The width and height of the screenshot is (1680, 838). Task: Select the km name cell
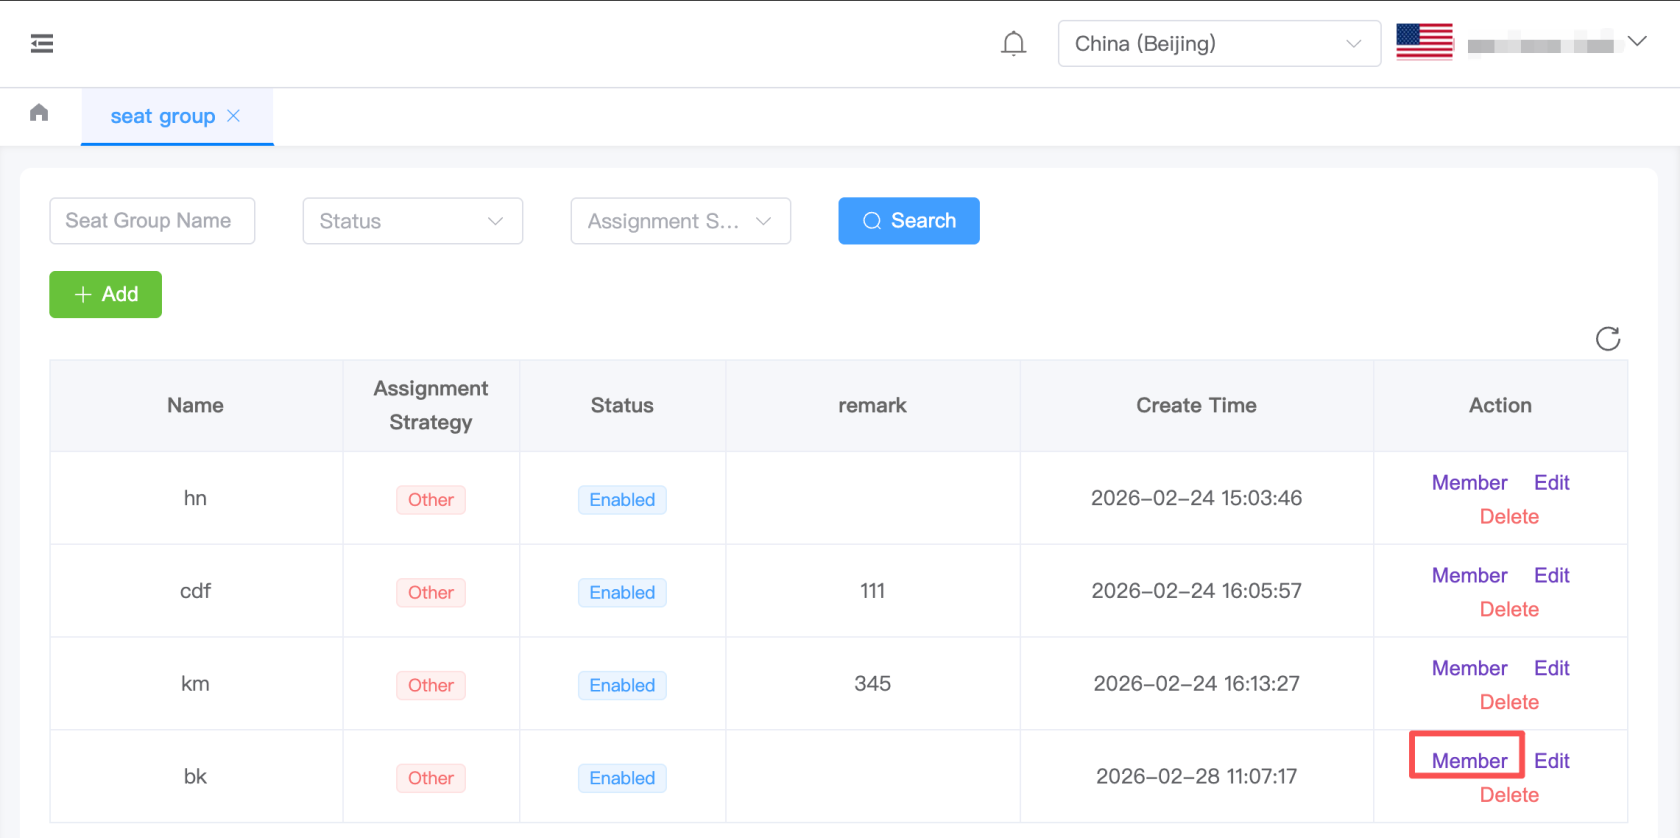(196, 684)
